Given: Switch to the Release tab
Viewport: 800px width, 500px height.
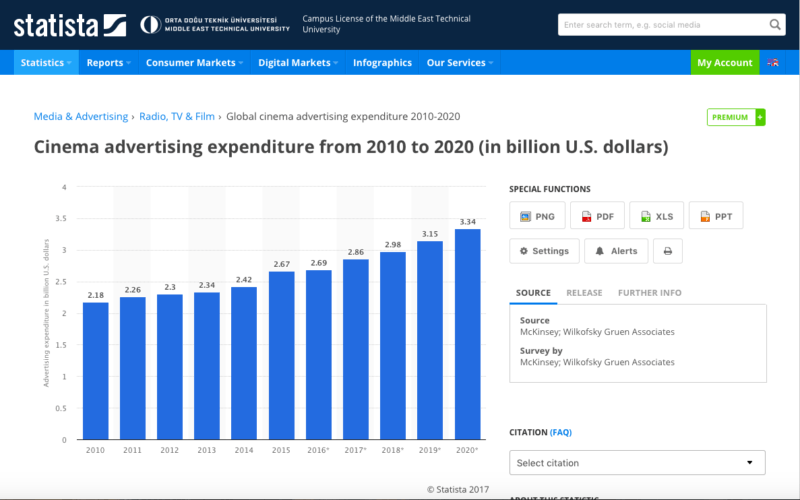Looking at the screenshot, I should pos(584,293).
